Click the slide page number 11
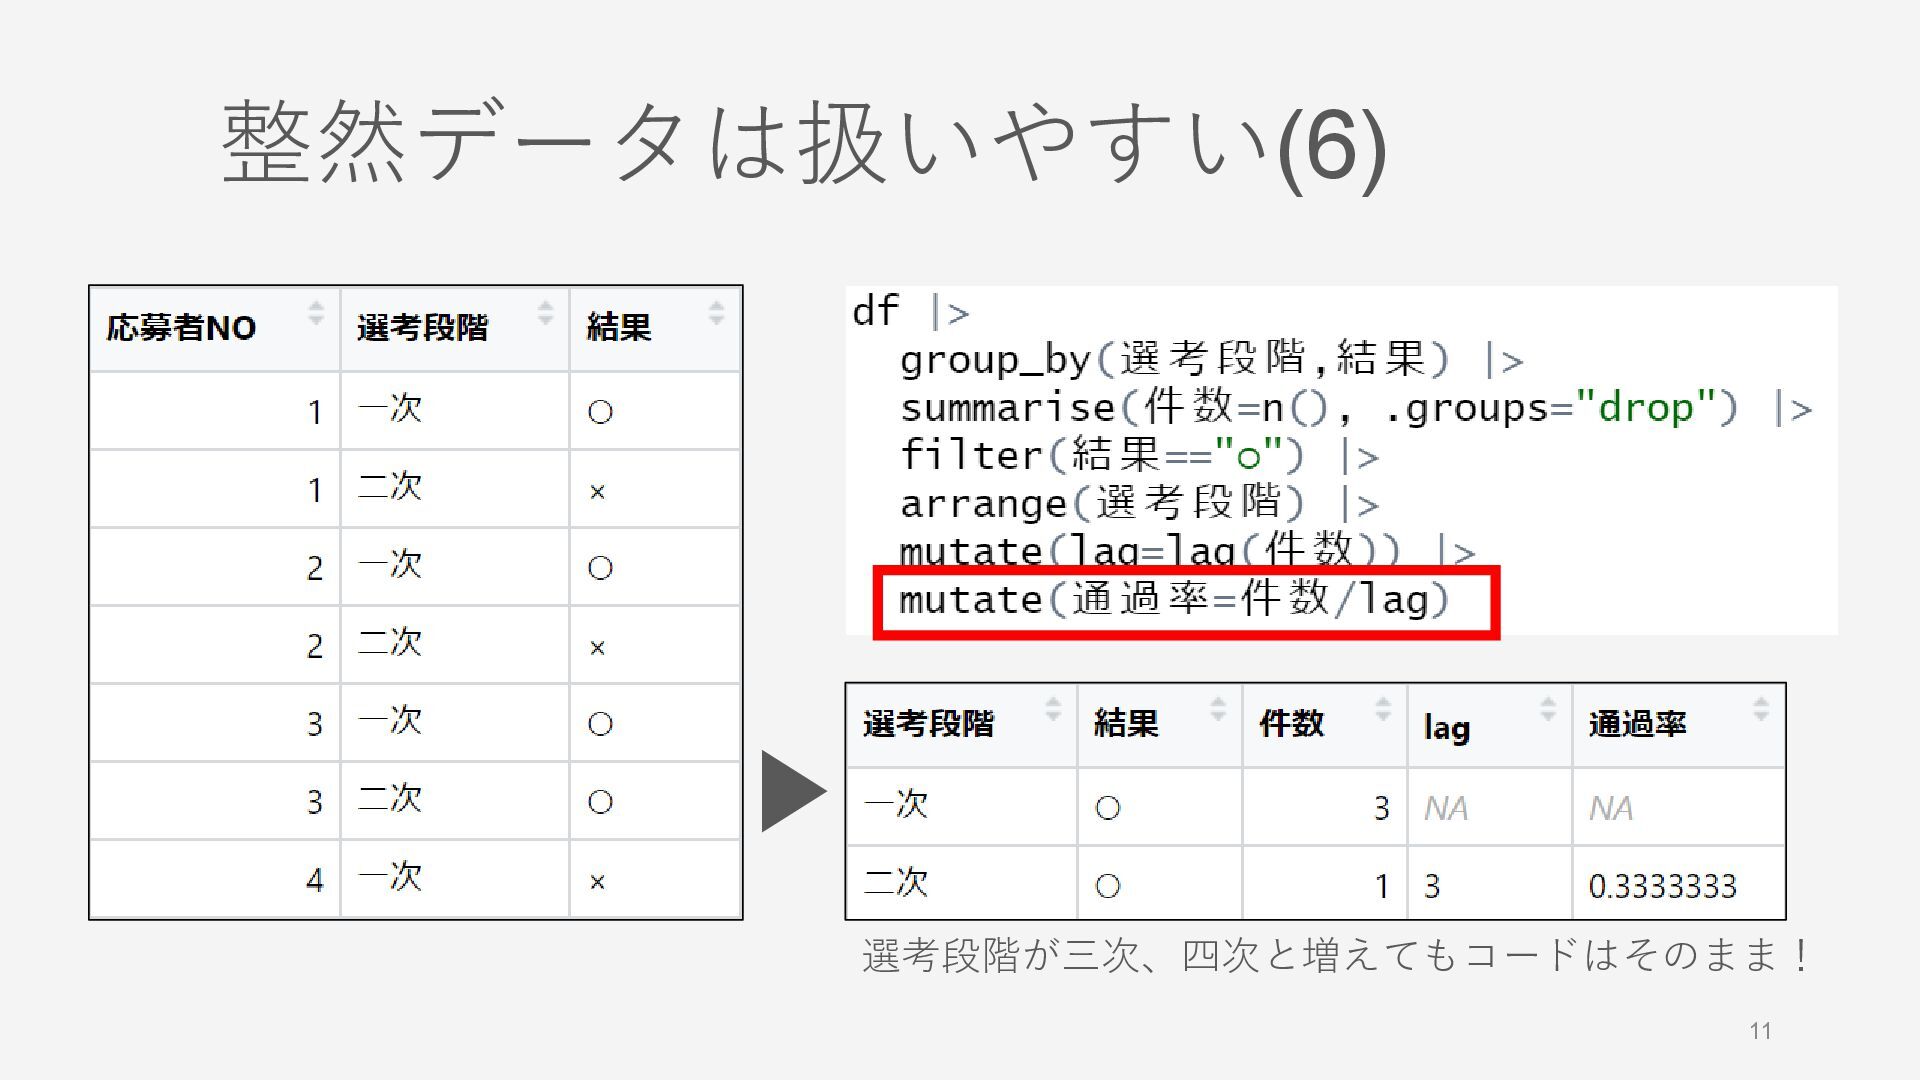Screen dimensions: 1920x1080 (1761, 1031)
